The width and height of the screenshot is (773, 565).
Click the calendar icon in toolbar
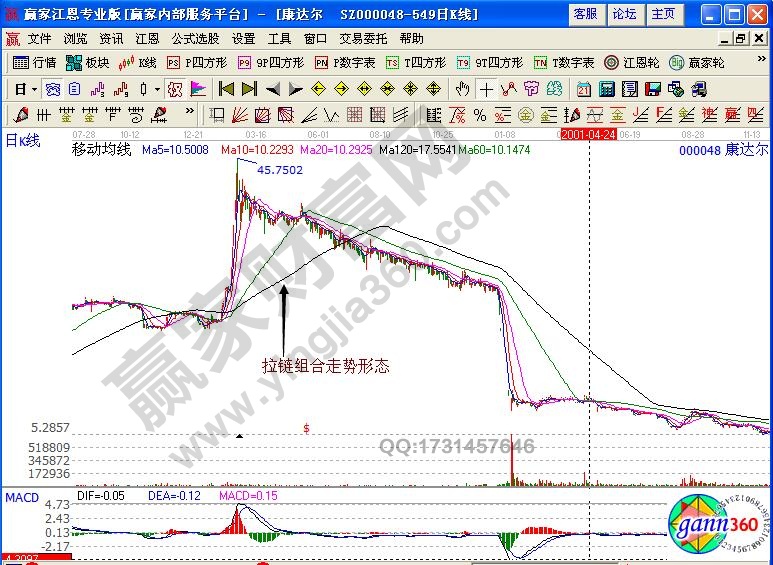click(x=583, y=88)
